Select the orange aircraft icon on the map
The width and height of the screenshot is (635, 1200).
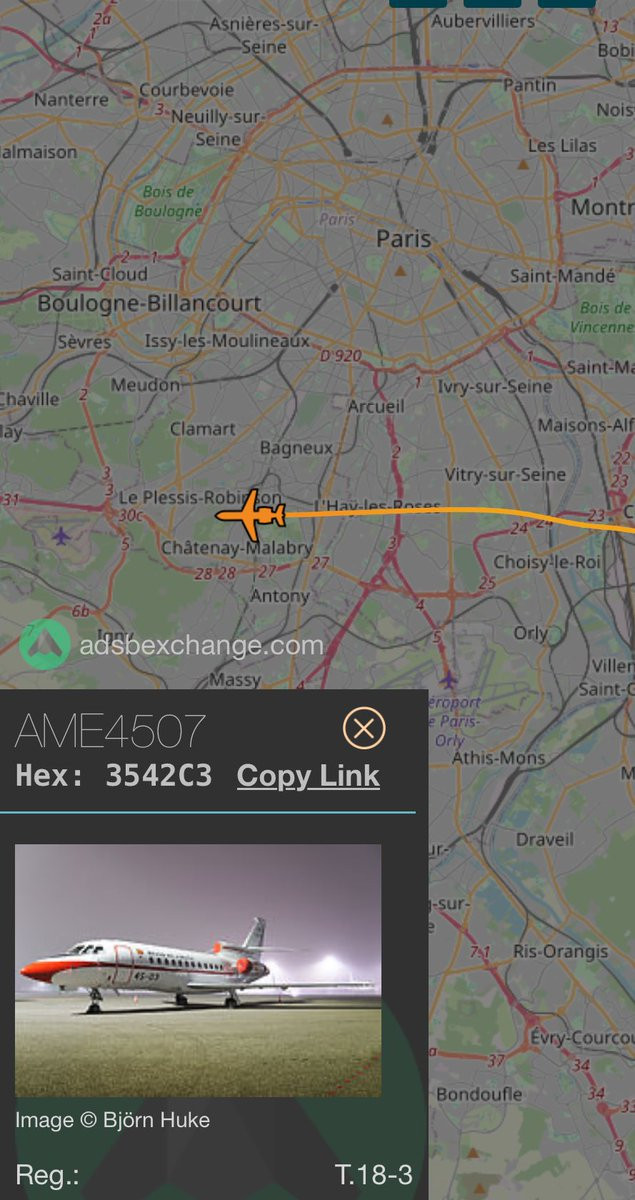251,516
